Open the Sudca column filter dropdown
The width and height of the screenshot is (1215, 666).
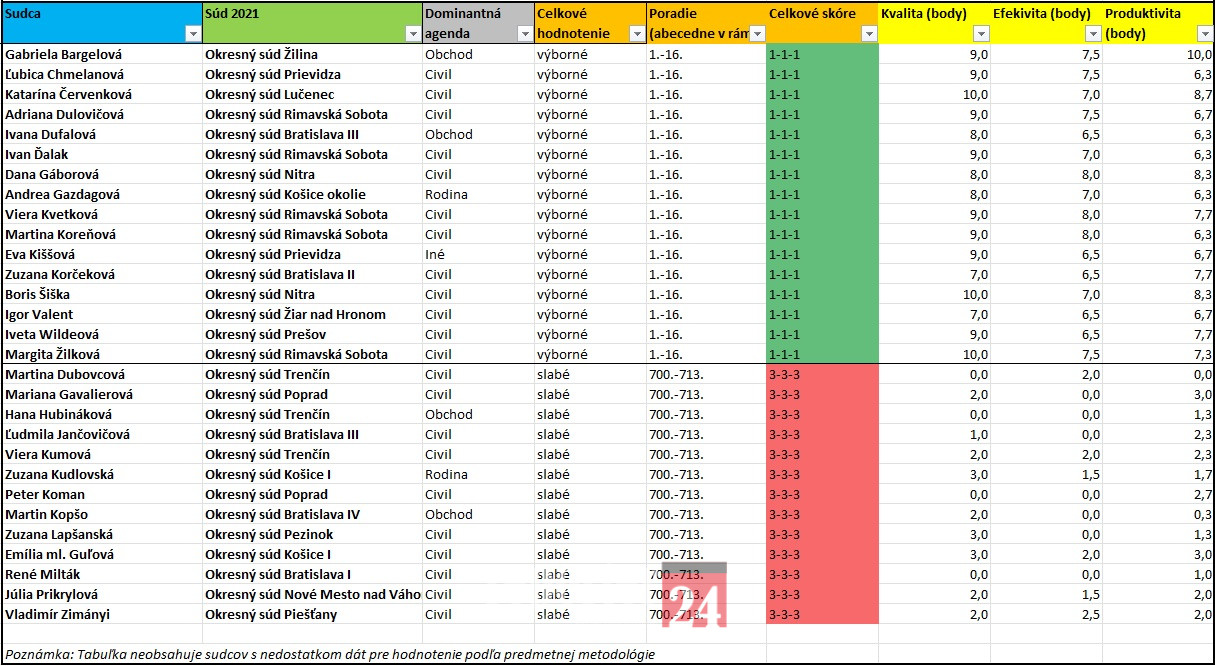193,34
